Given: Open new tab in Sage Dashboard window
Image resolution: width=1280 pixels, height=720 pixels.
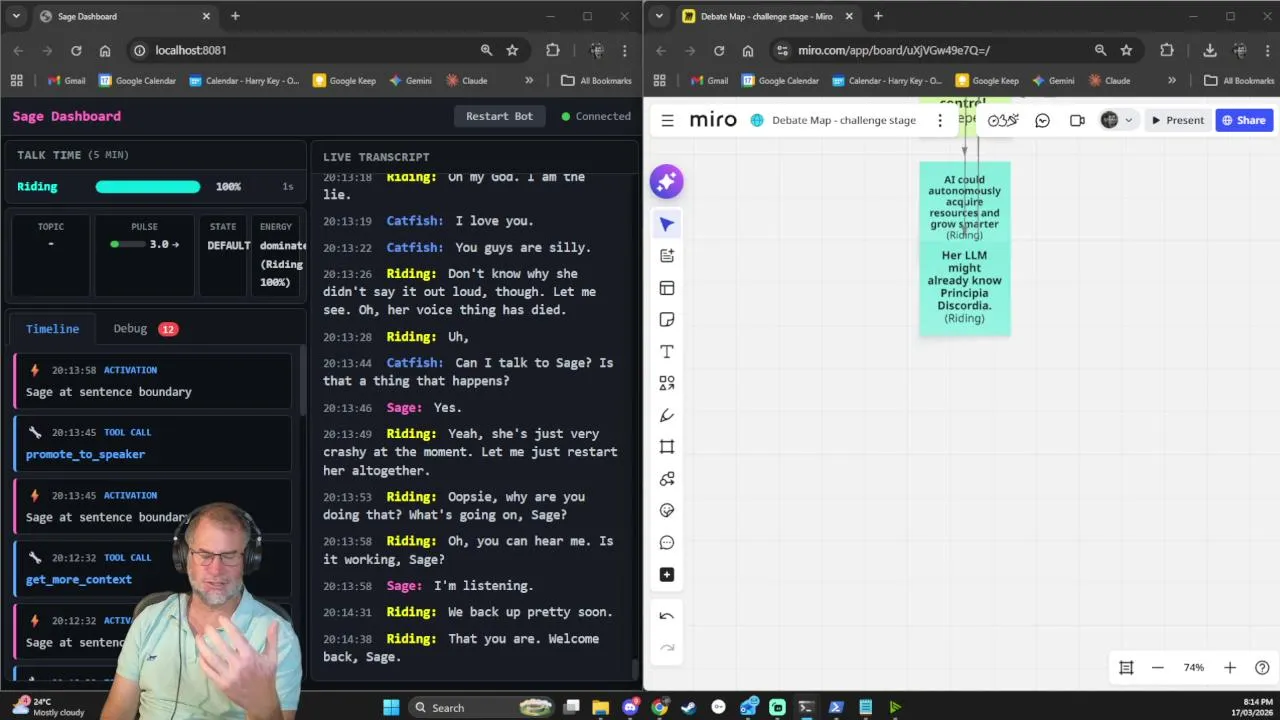Looking at the screenshot, I should pos(235,16).
